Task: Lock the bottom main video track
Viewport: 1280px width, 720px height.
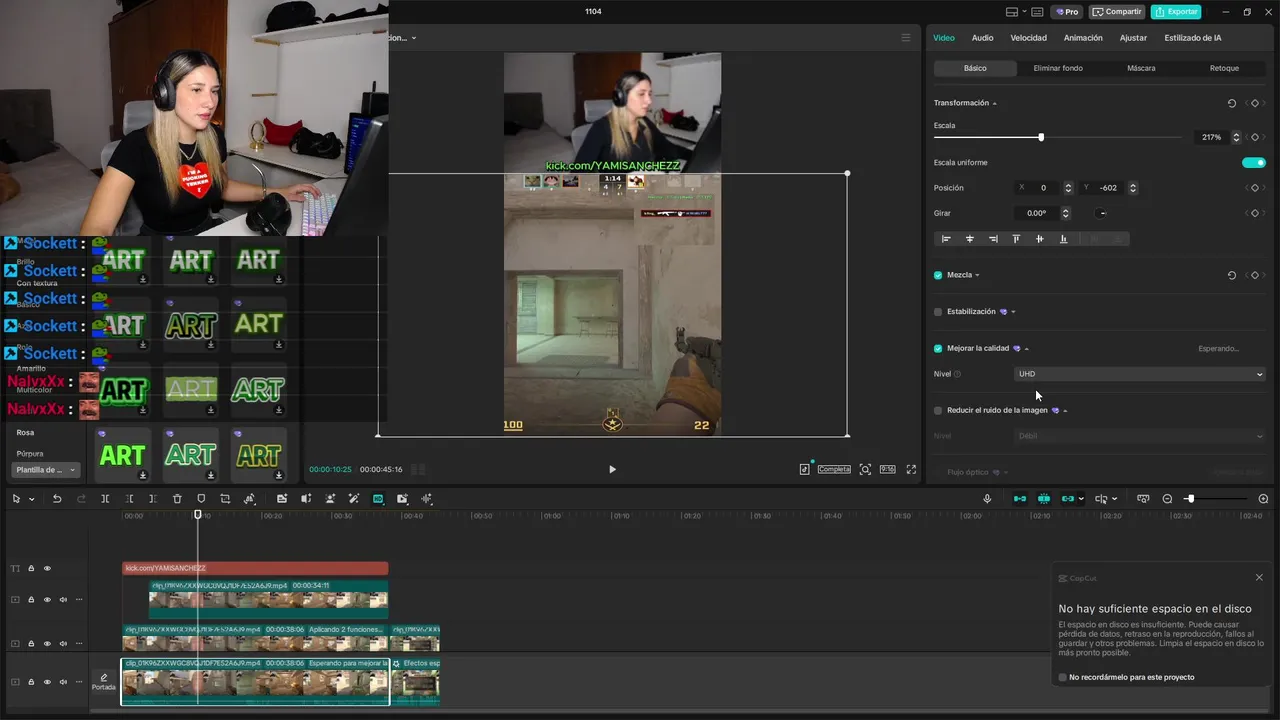Action: click(x=31, y=682)
